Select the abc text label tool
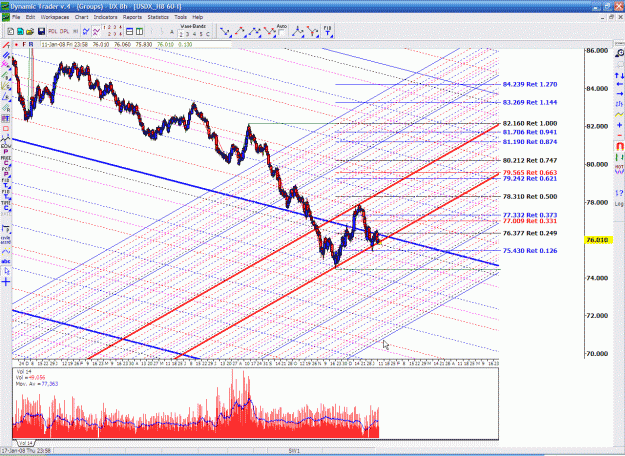The height and width of the screenshot is (456, 625). [x=6, y=261]
